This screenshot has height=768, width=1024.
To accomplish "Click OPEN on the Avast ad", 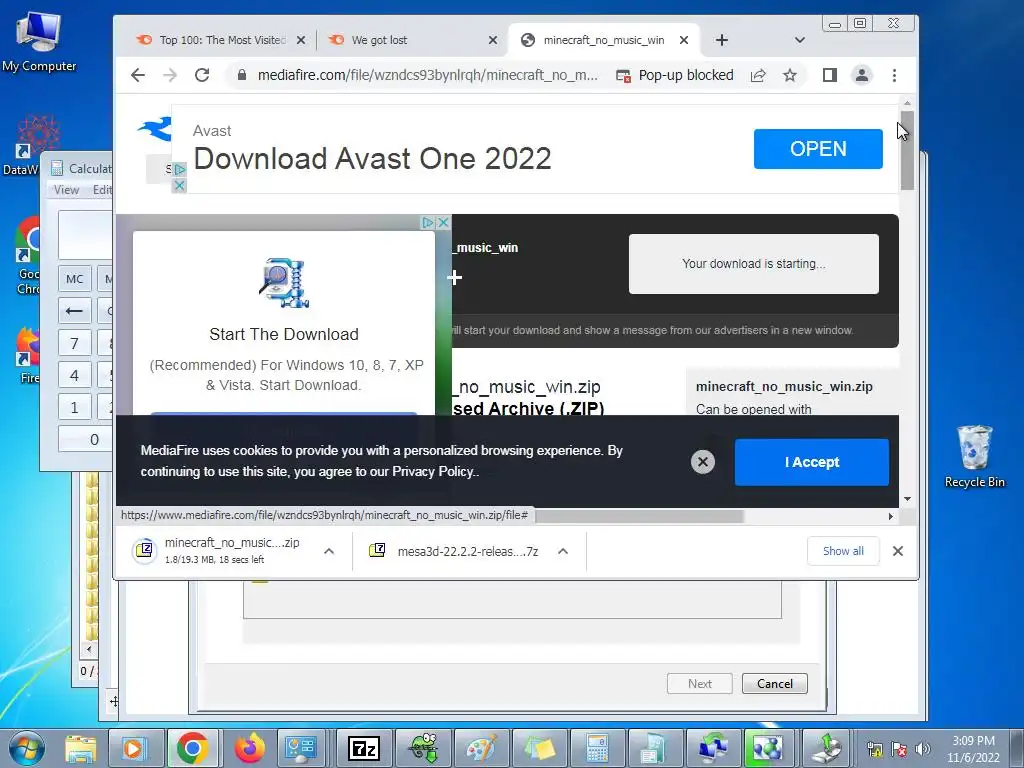I will coord(818,149).
